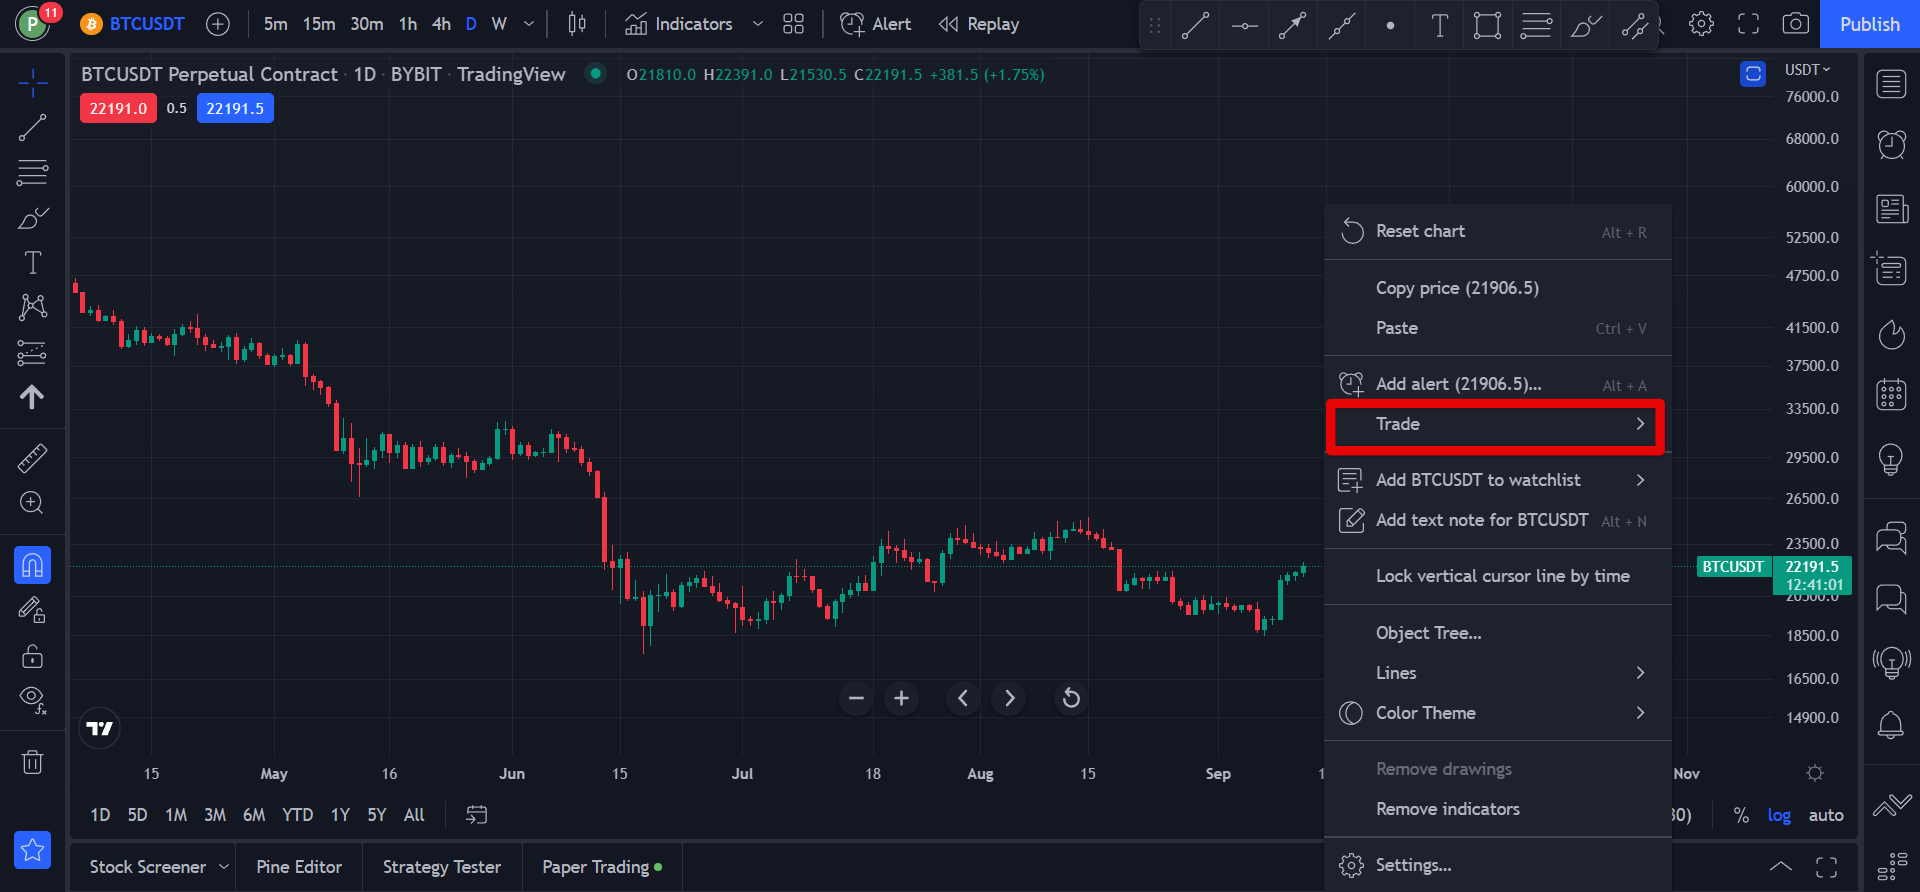This screenshot has height=892, width=1920.
Task: Open the Paper Trading tab
Action: coord(602,867)
